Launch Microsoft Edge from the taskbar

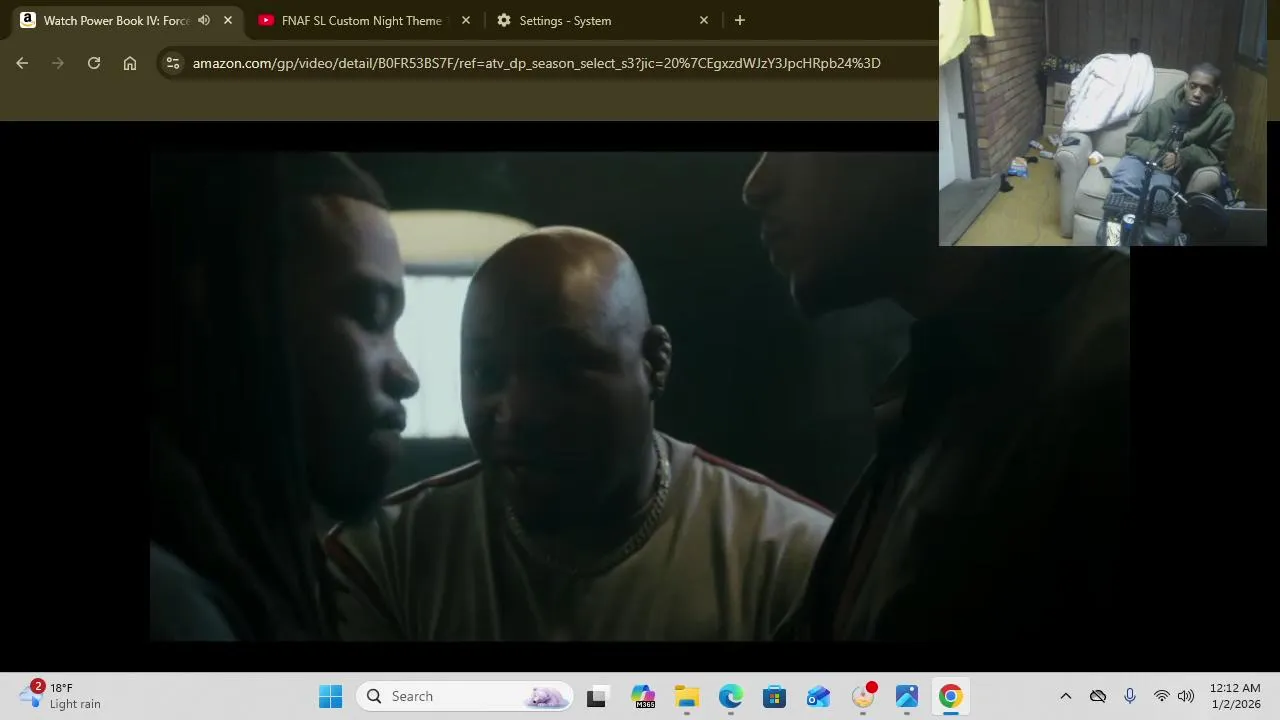pos(731,696)
